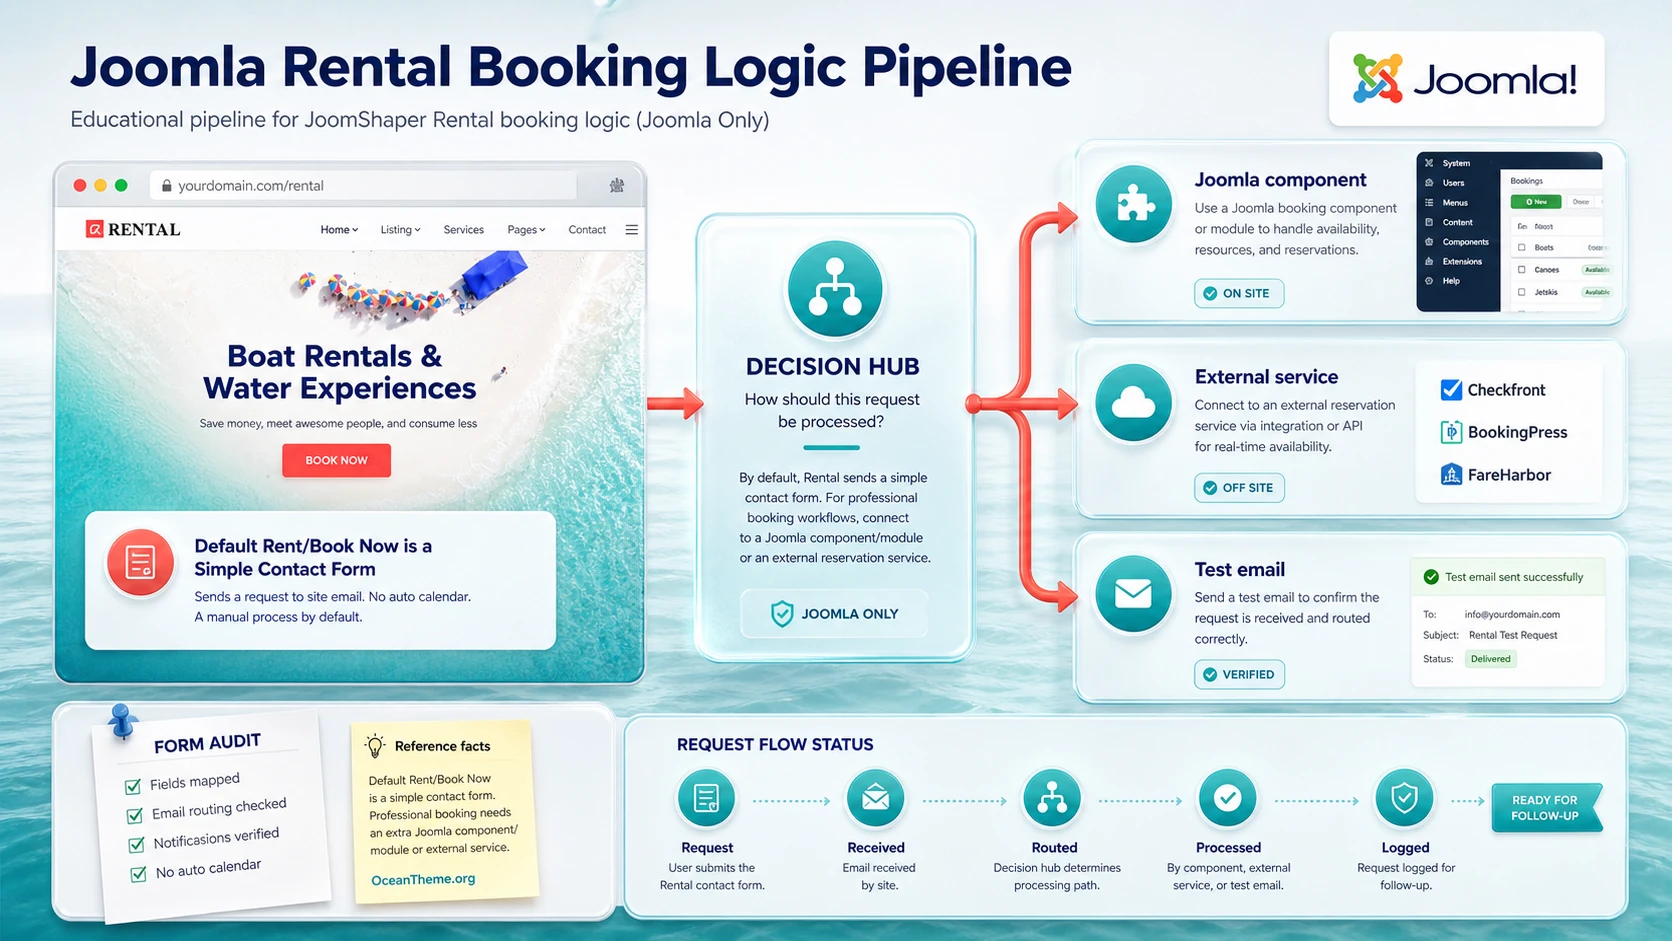The image size is (1672, 941).
Task: Toggle the Notifications verified checkbox
Action: (136, 845)
